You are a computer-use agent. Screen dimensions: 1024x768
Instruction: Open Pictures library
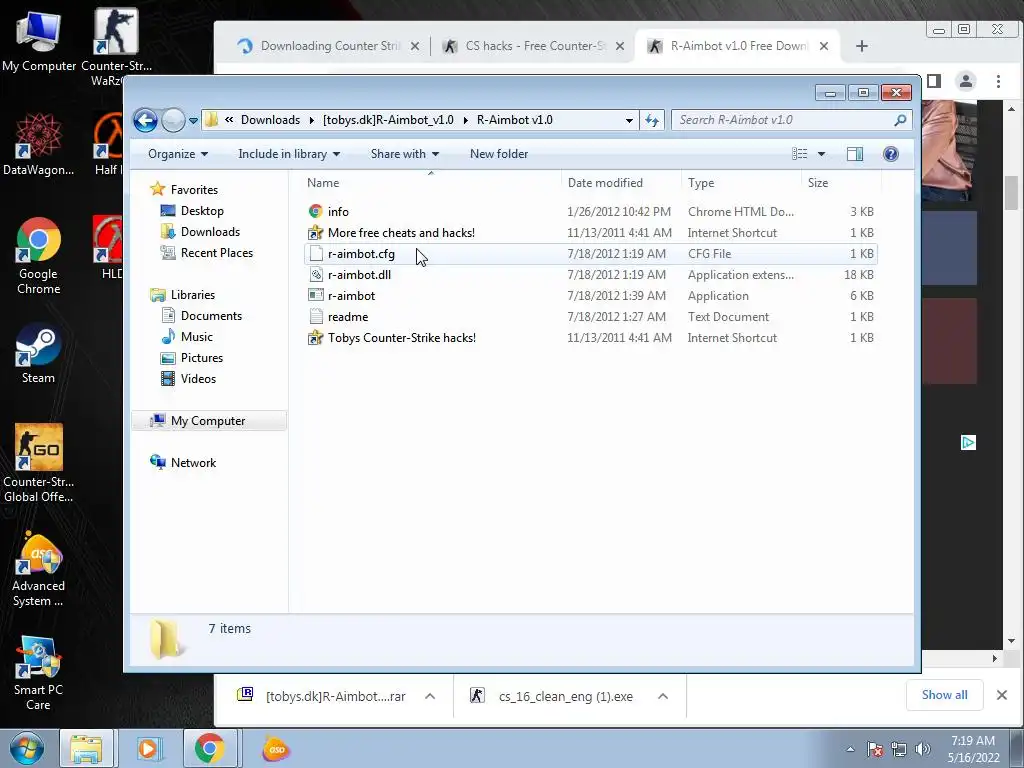click(x=202, y=358)
